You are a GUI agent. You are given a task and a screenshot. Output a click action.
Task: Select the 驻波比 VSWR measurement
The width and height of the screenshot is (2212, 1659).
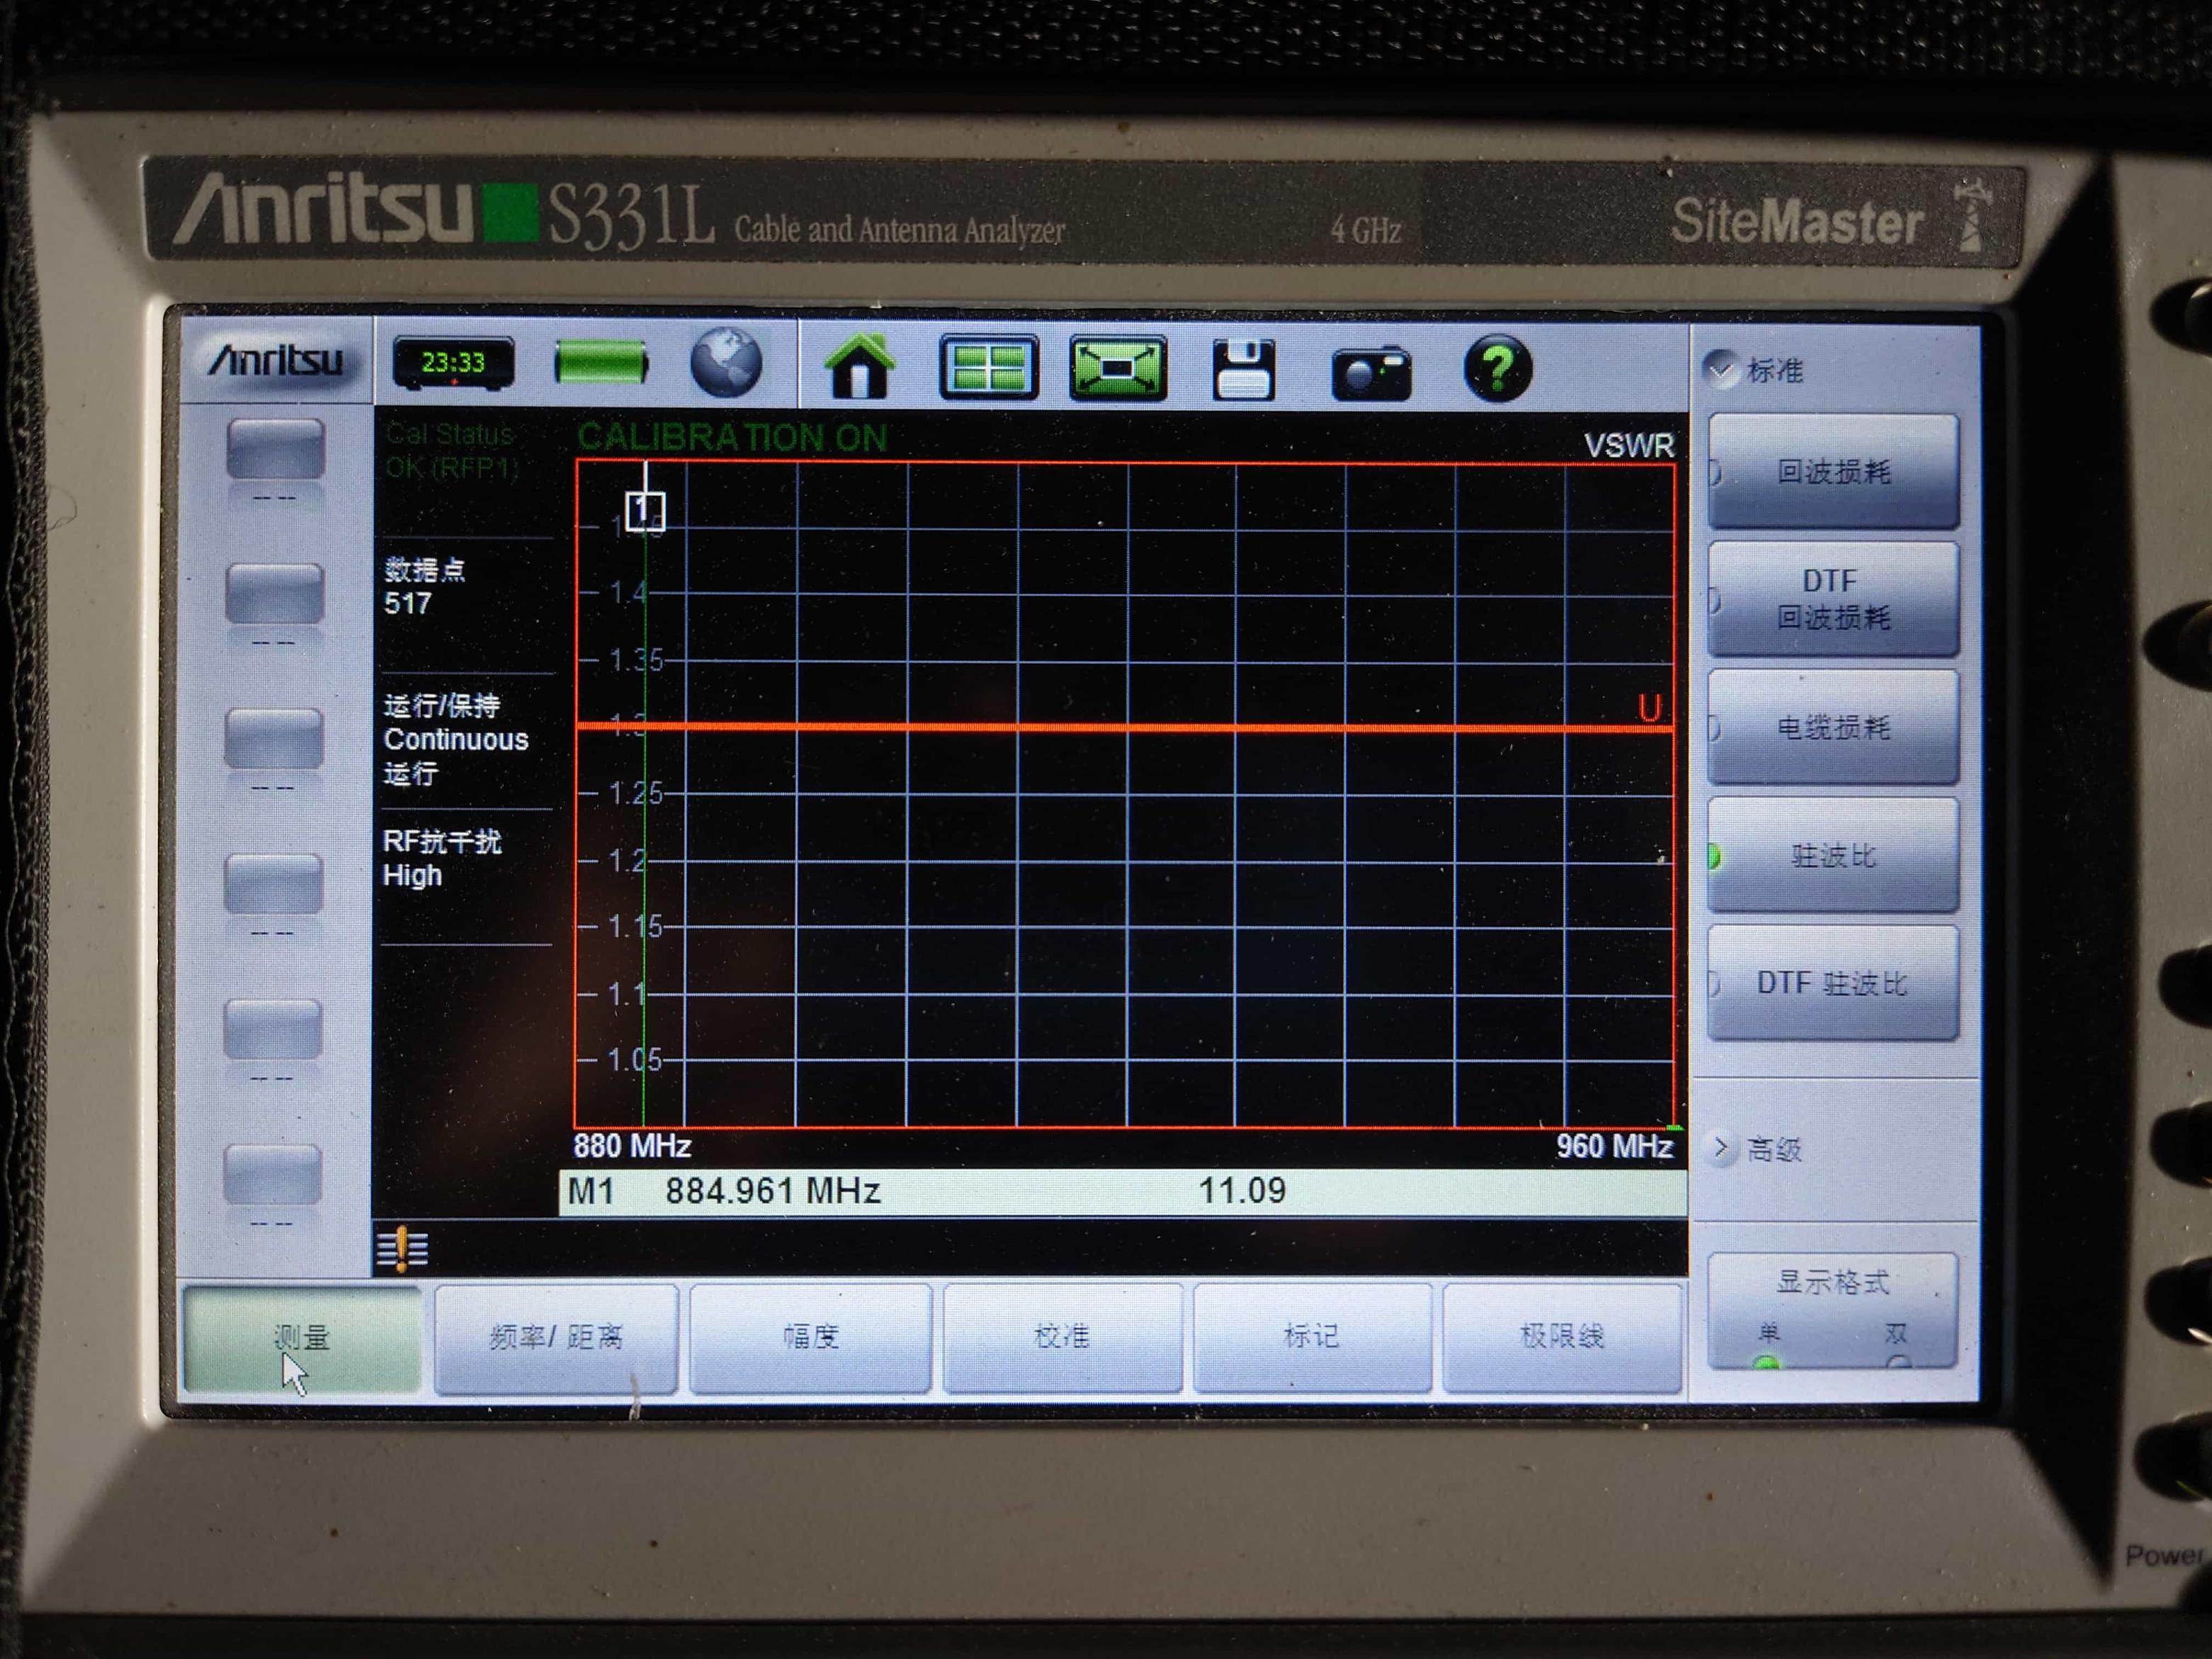1832,856
